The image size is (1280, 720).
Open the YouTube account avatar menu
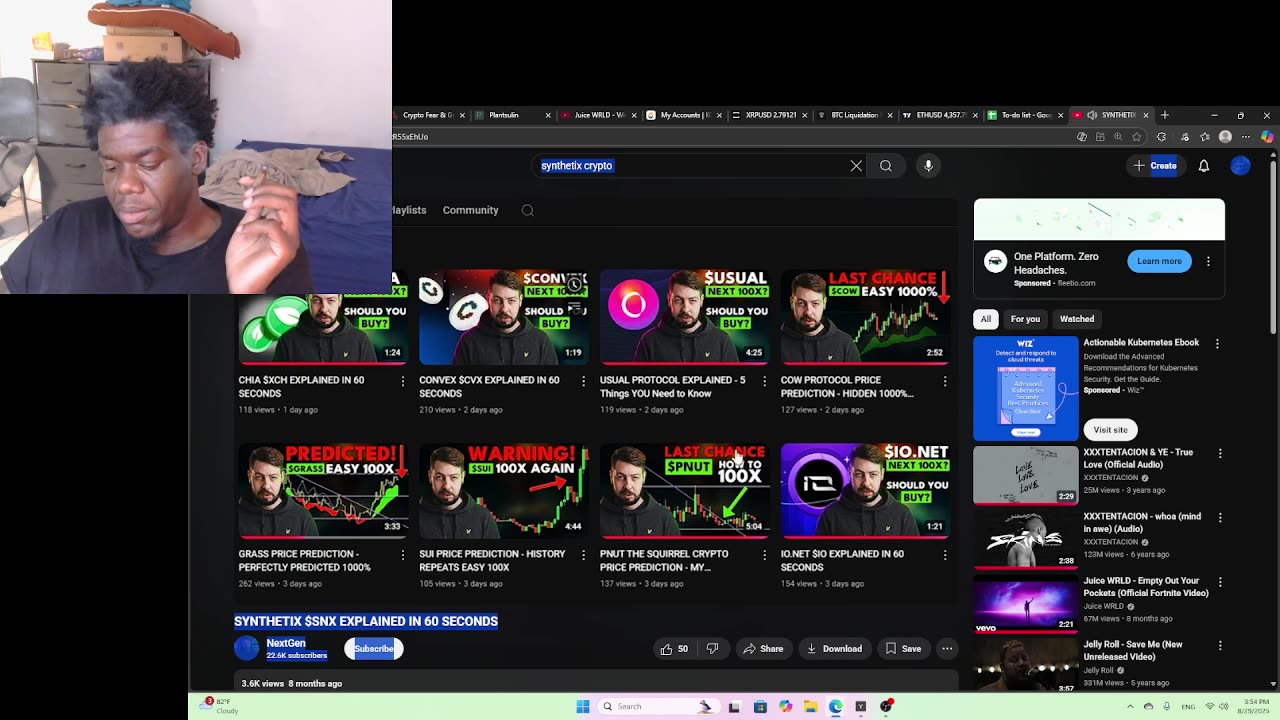click(x=1240, y=166)
